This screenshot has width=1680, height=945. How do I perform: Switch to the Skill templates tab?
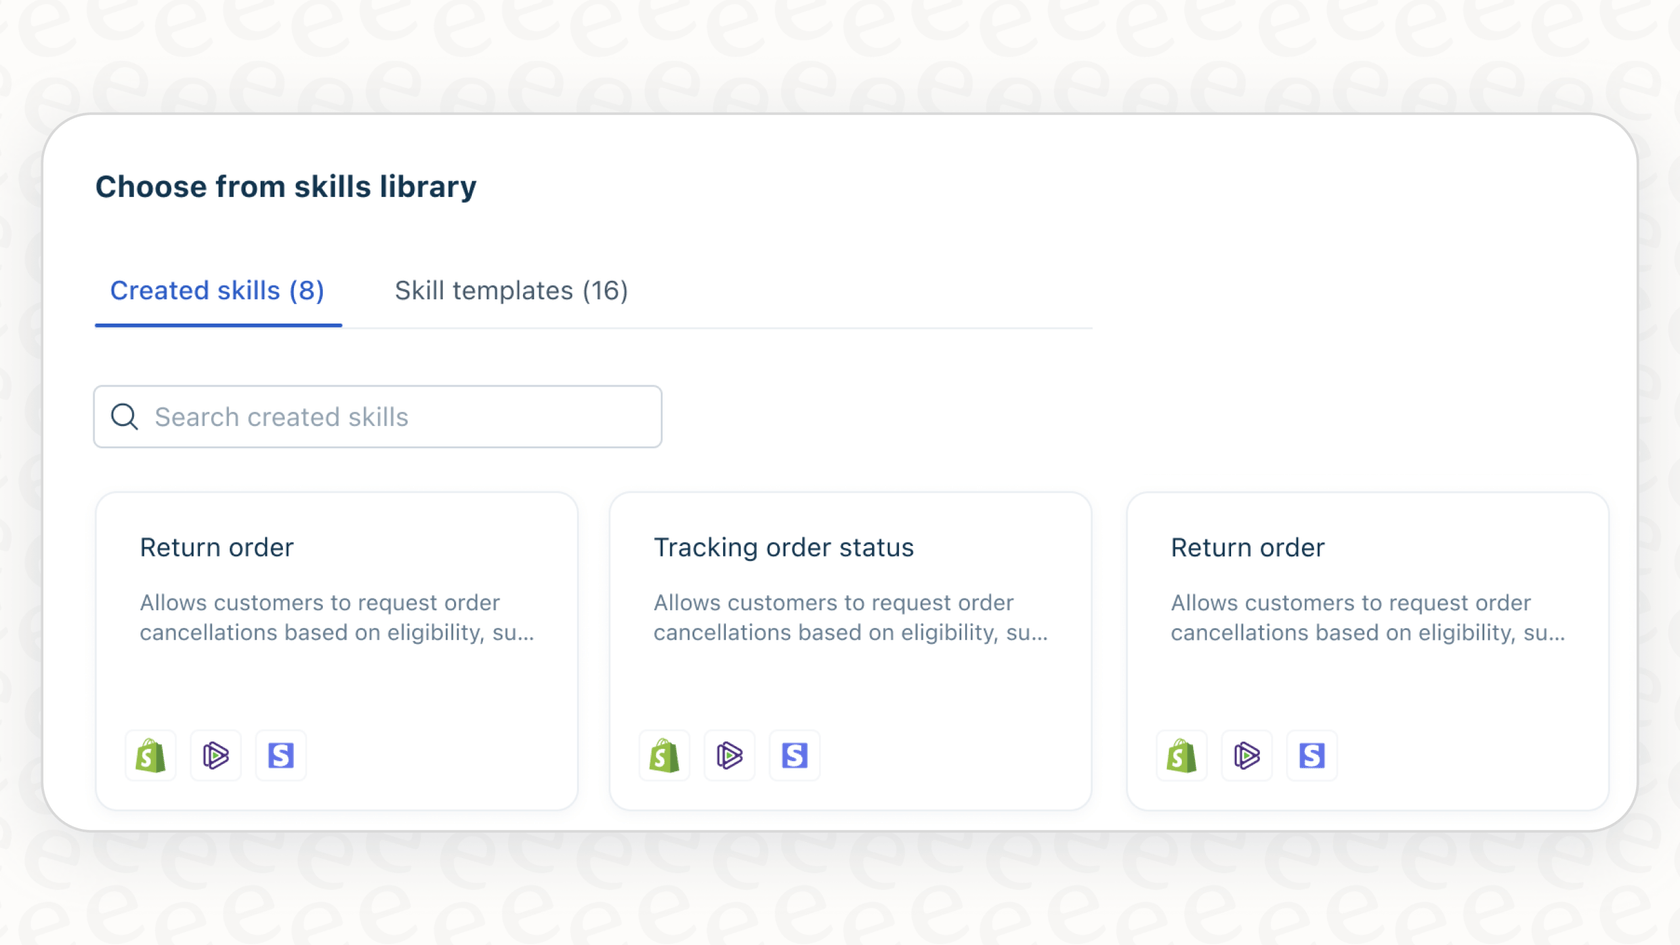[510, 291]
